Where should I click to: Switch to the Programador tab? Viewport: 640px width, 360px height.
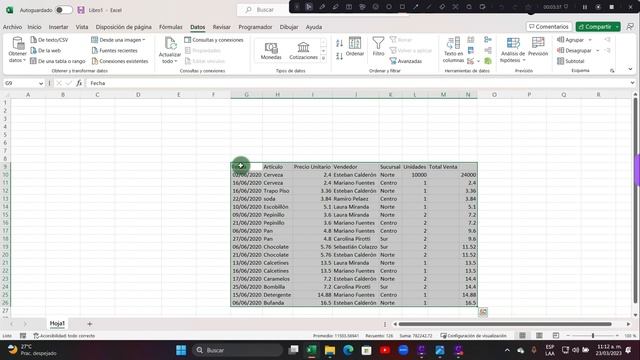point(255,27)
